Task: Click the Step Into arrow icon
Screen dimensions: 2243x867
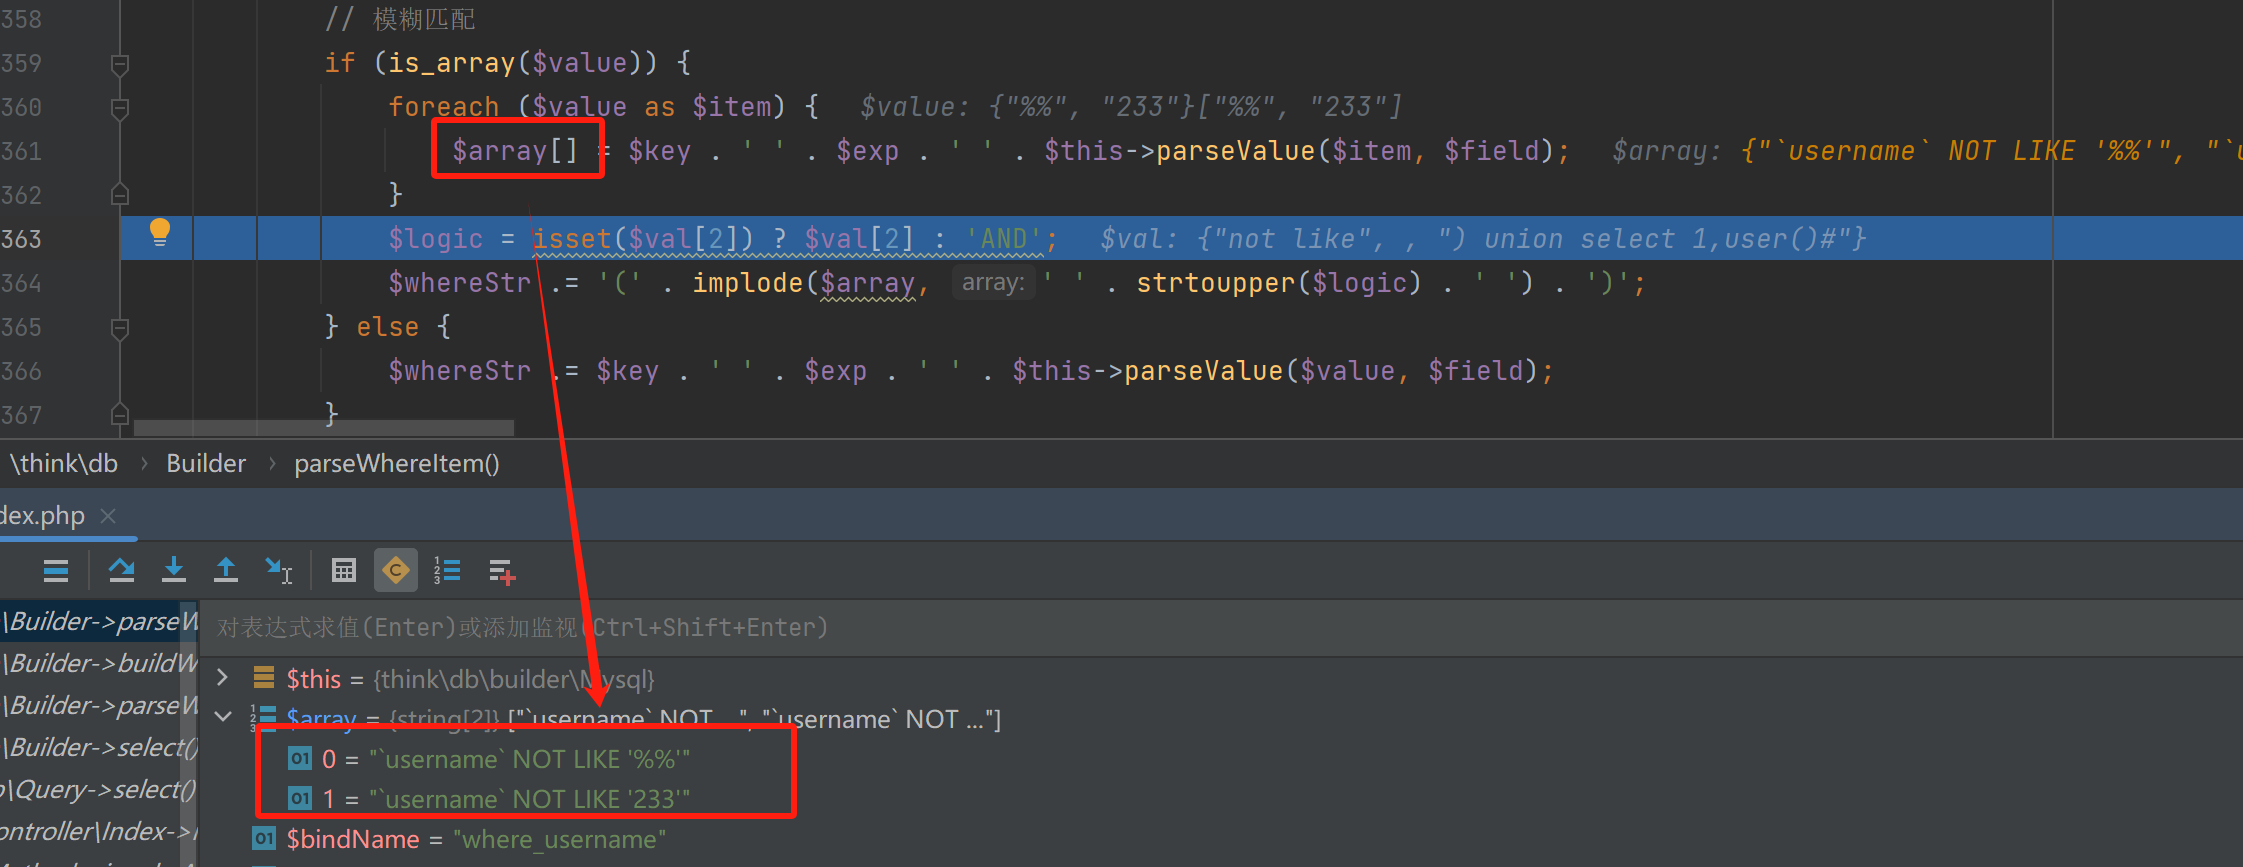Action: tap(174, 570)
